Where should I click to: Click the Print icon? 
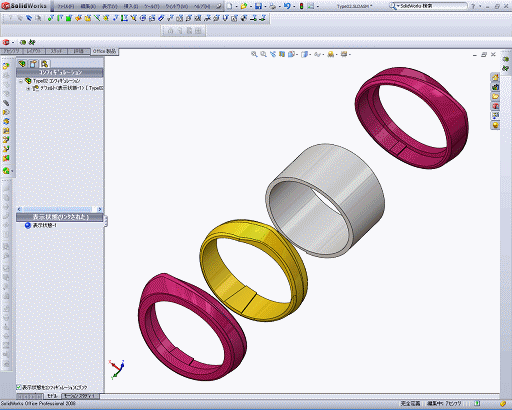coord(273,6)
